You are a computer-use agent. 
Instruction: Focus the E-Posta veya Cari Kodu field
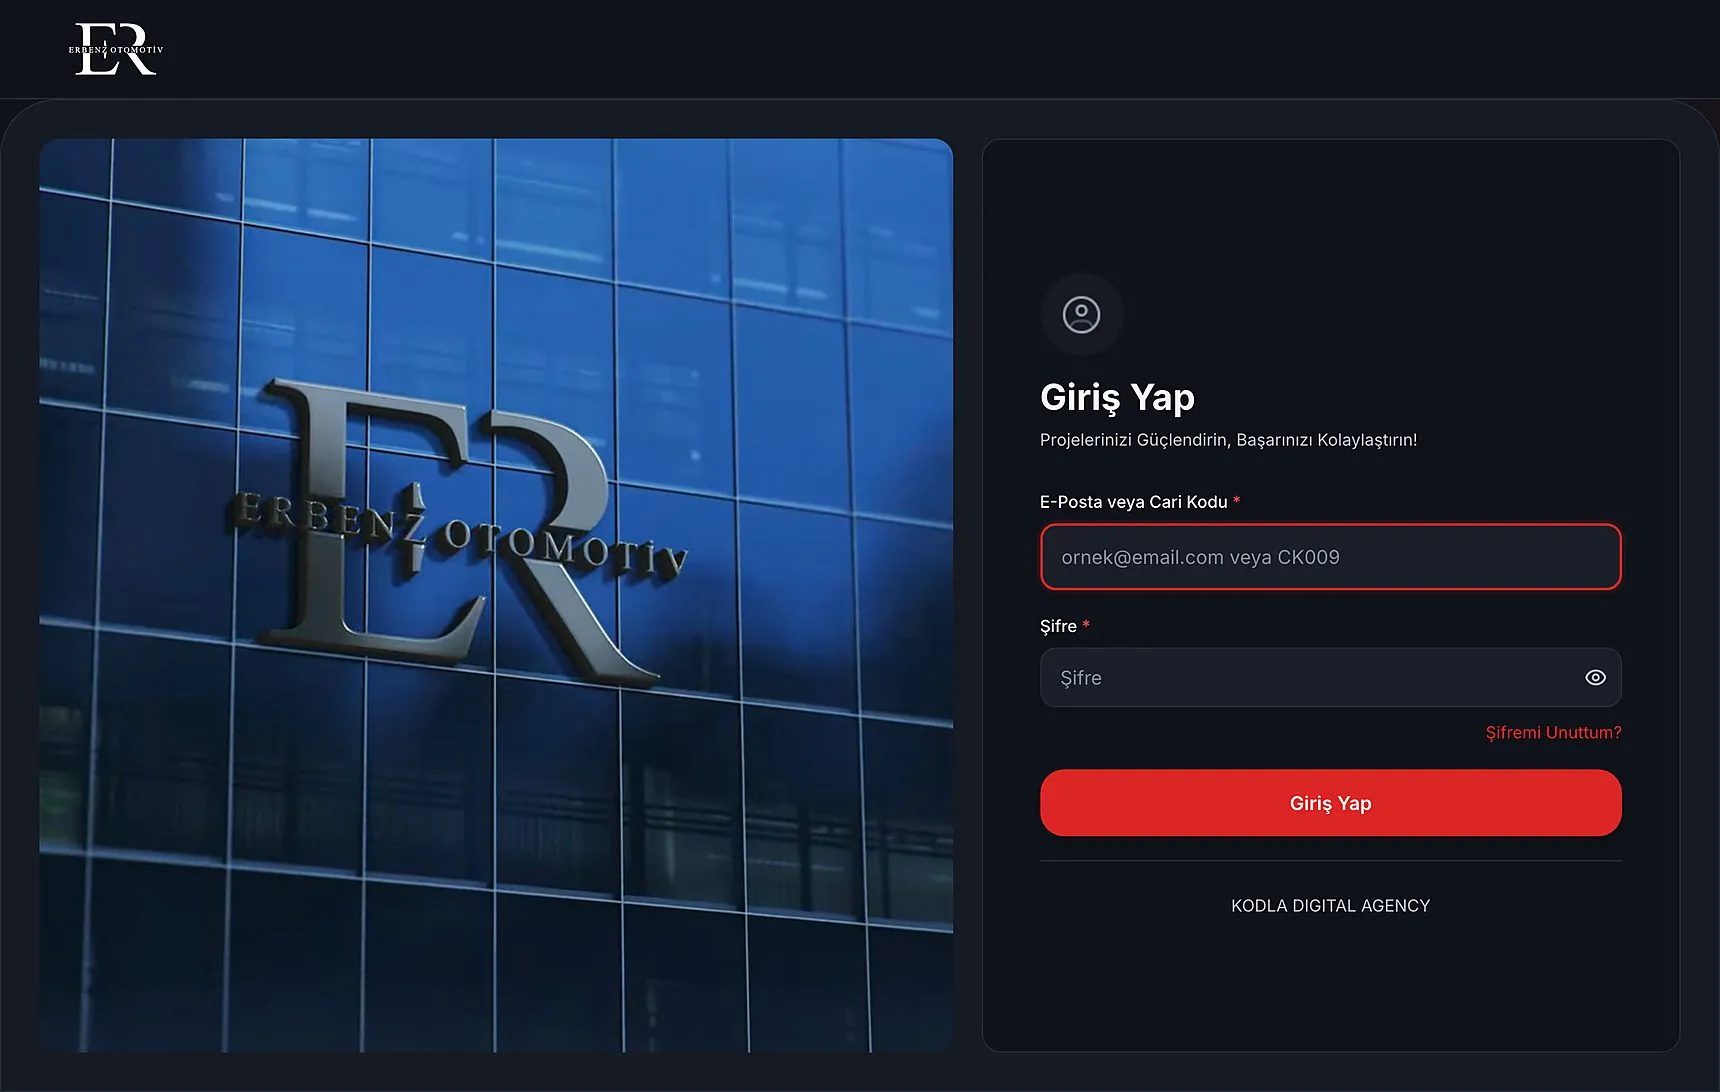tap(1330, 557)
